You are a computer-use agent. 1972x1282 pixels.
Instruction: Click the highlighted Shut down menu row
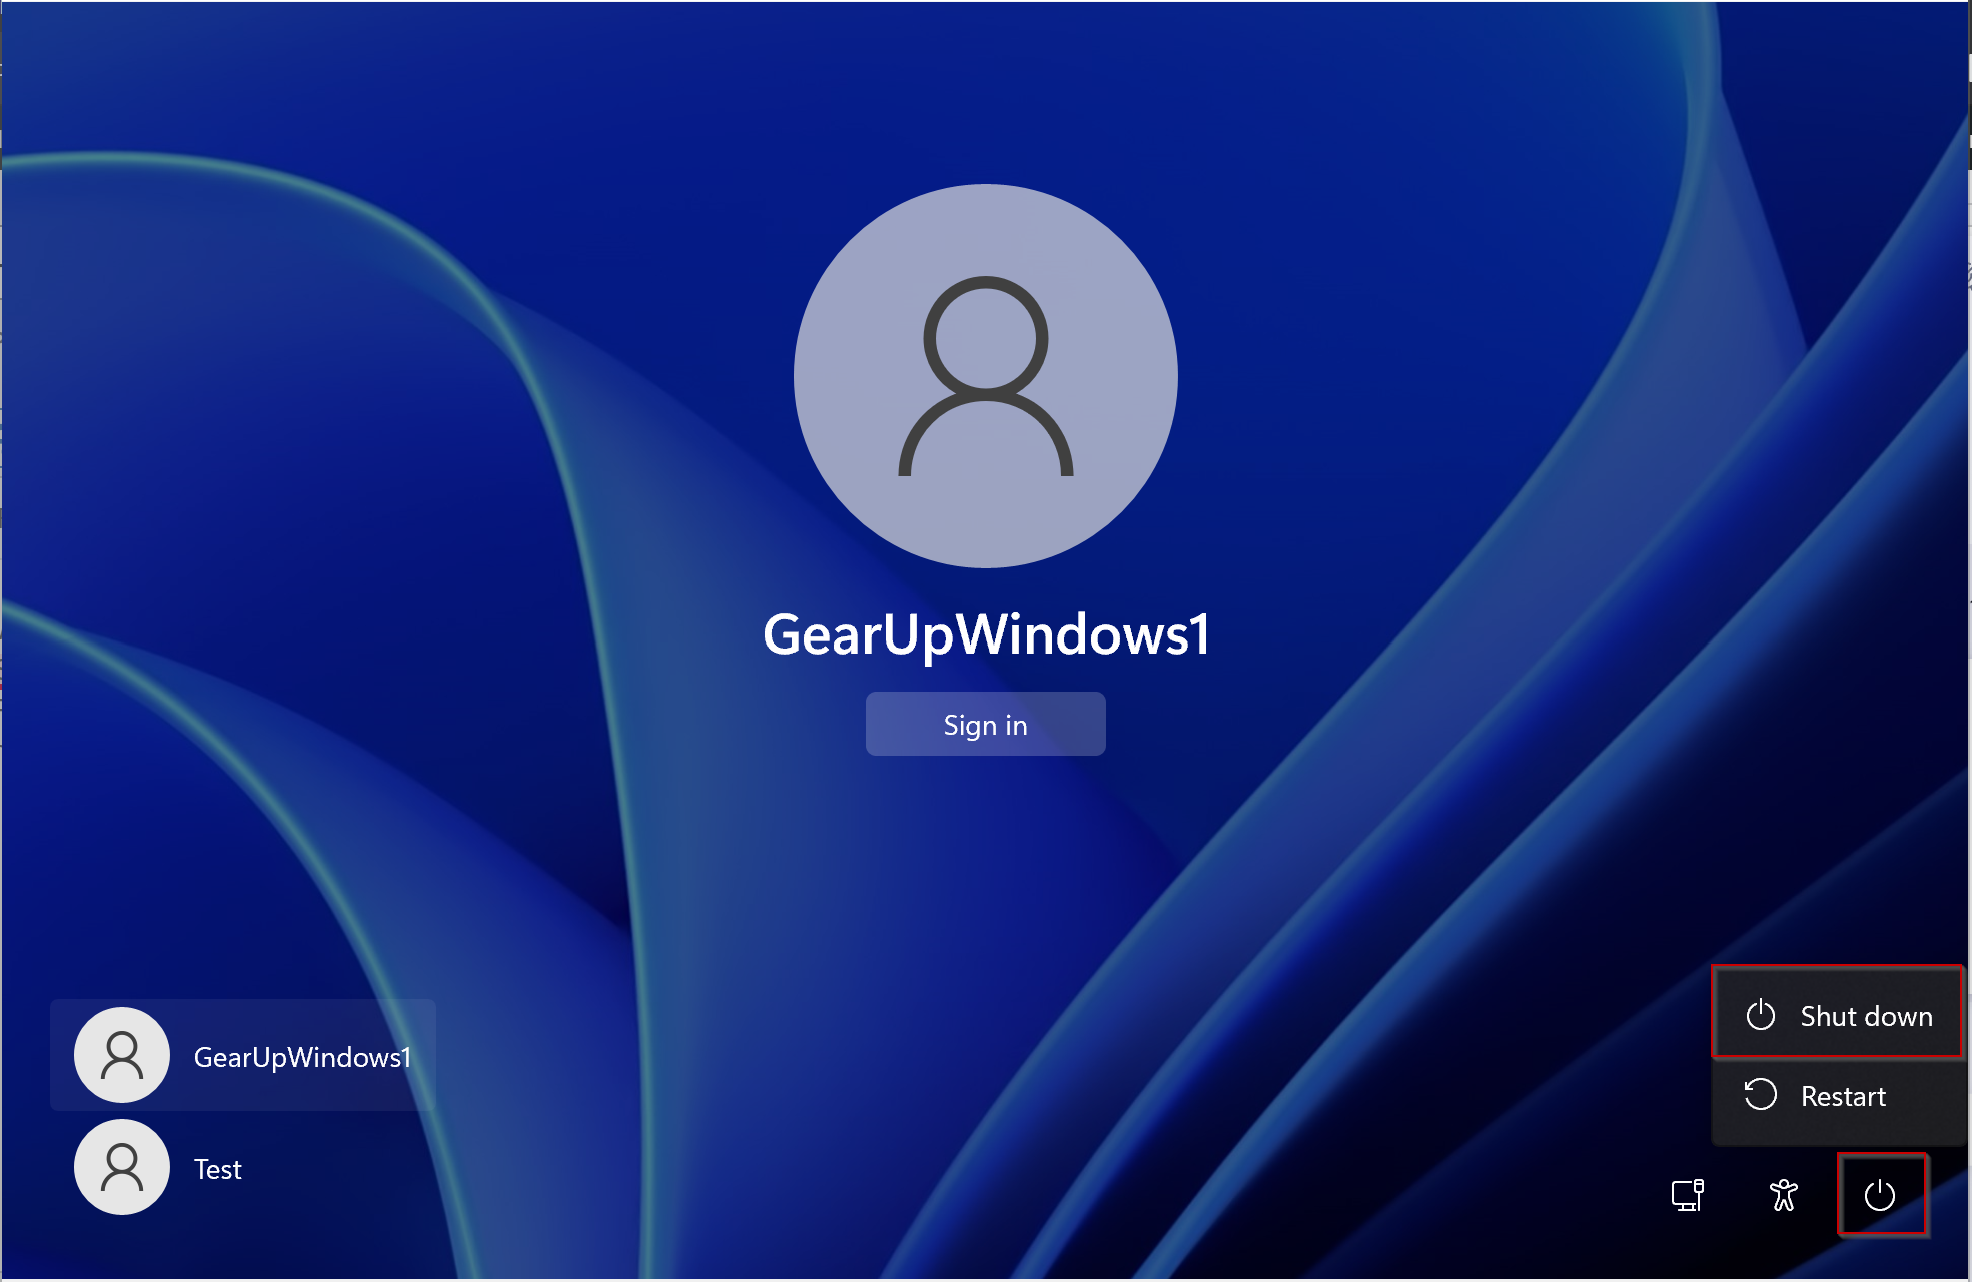click(1837, 1015)
